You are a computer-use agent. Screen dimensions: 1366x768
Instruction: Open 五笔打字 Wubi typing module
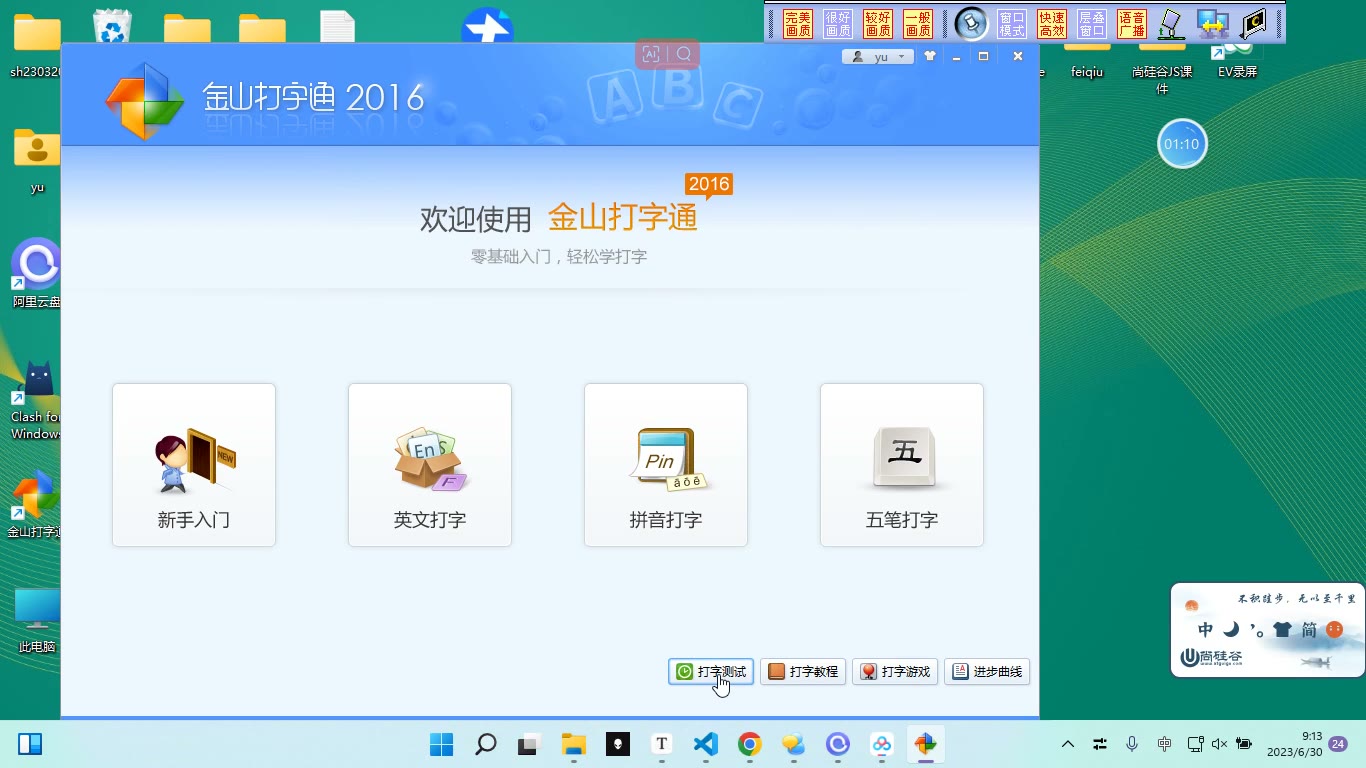pos(902,465)
